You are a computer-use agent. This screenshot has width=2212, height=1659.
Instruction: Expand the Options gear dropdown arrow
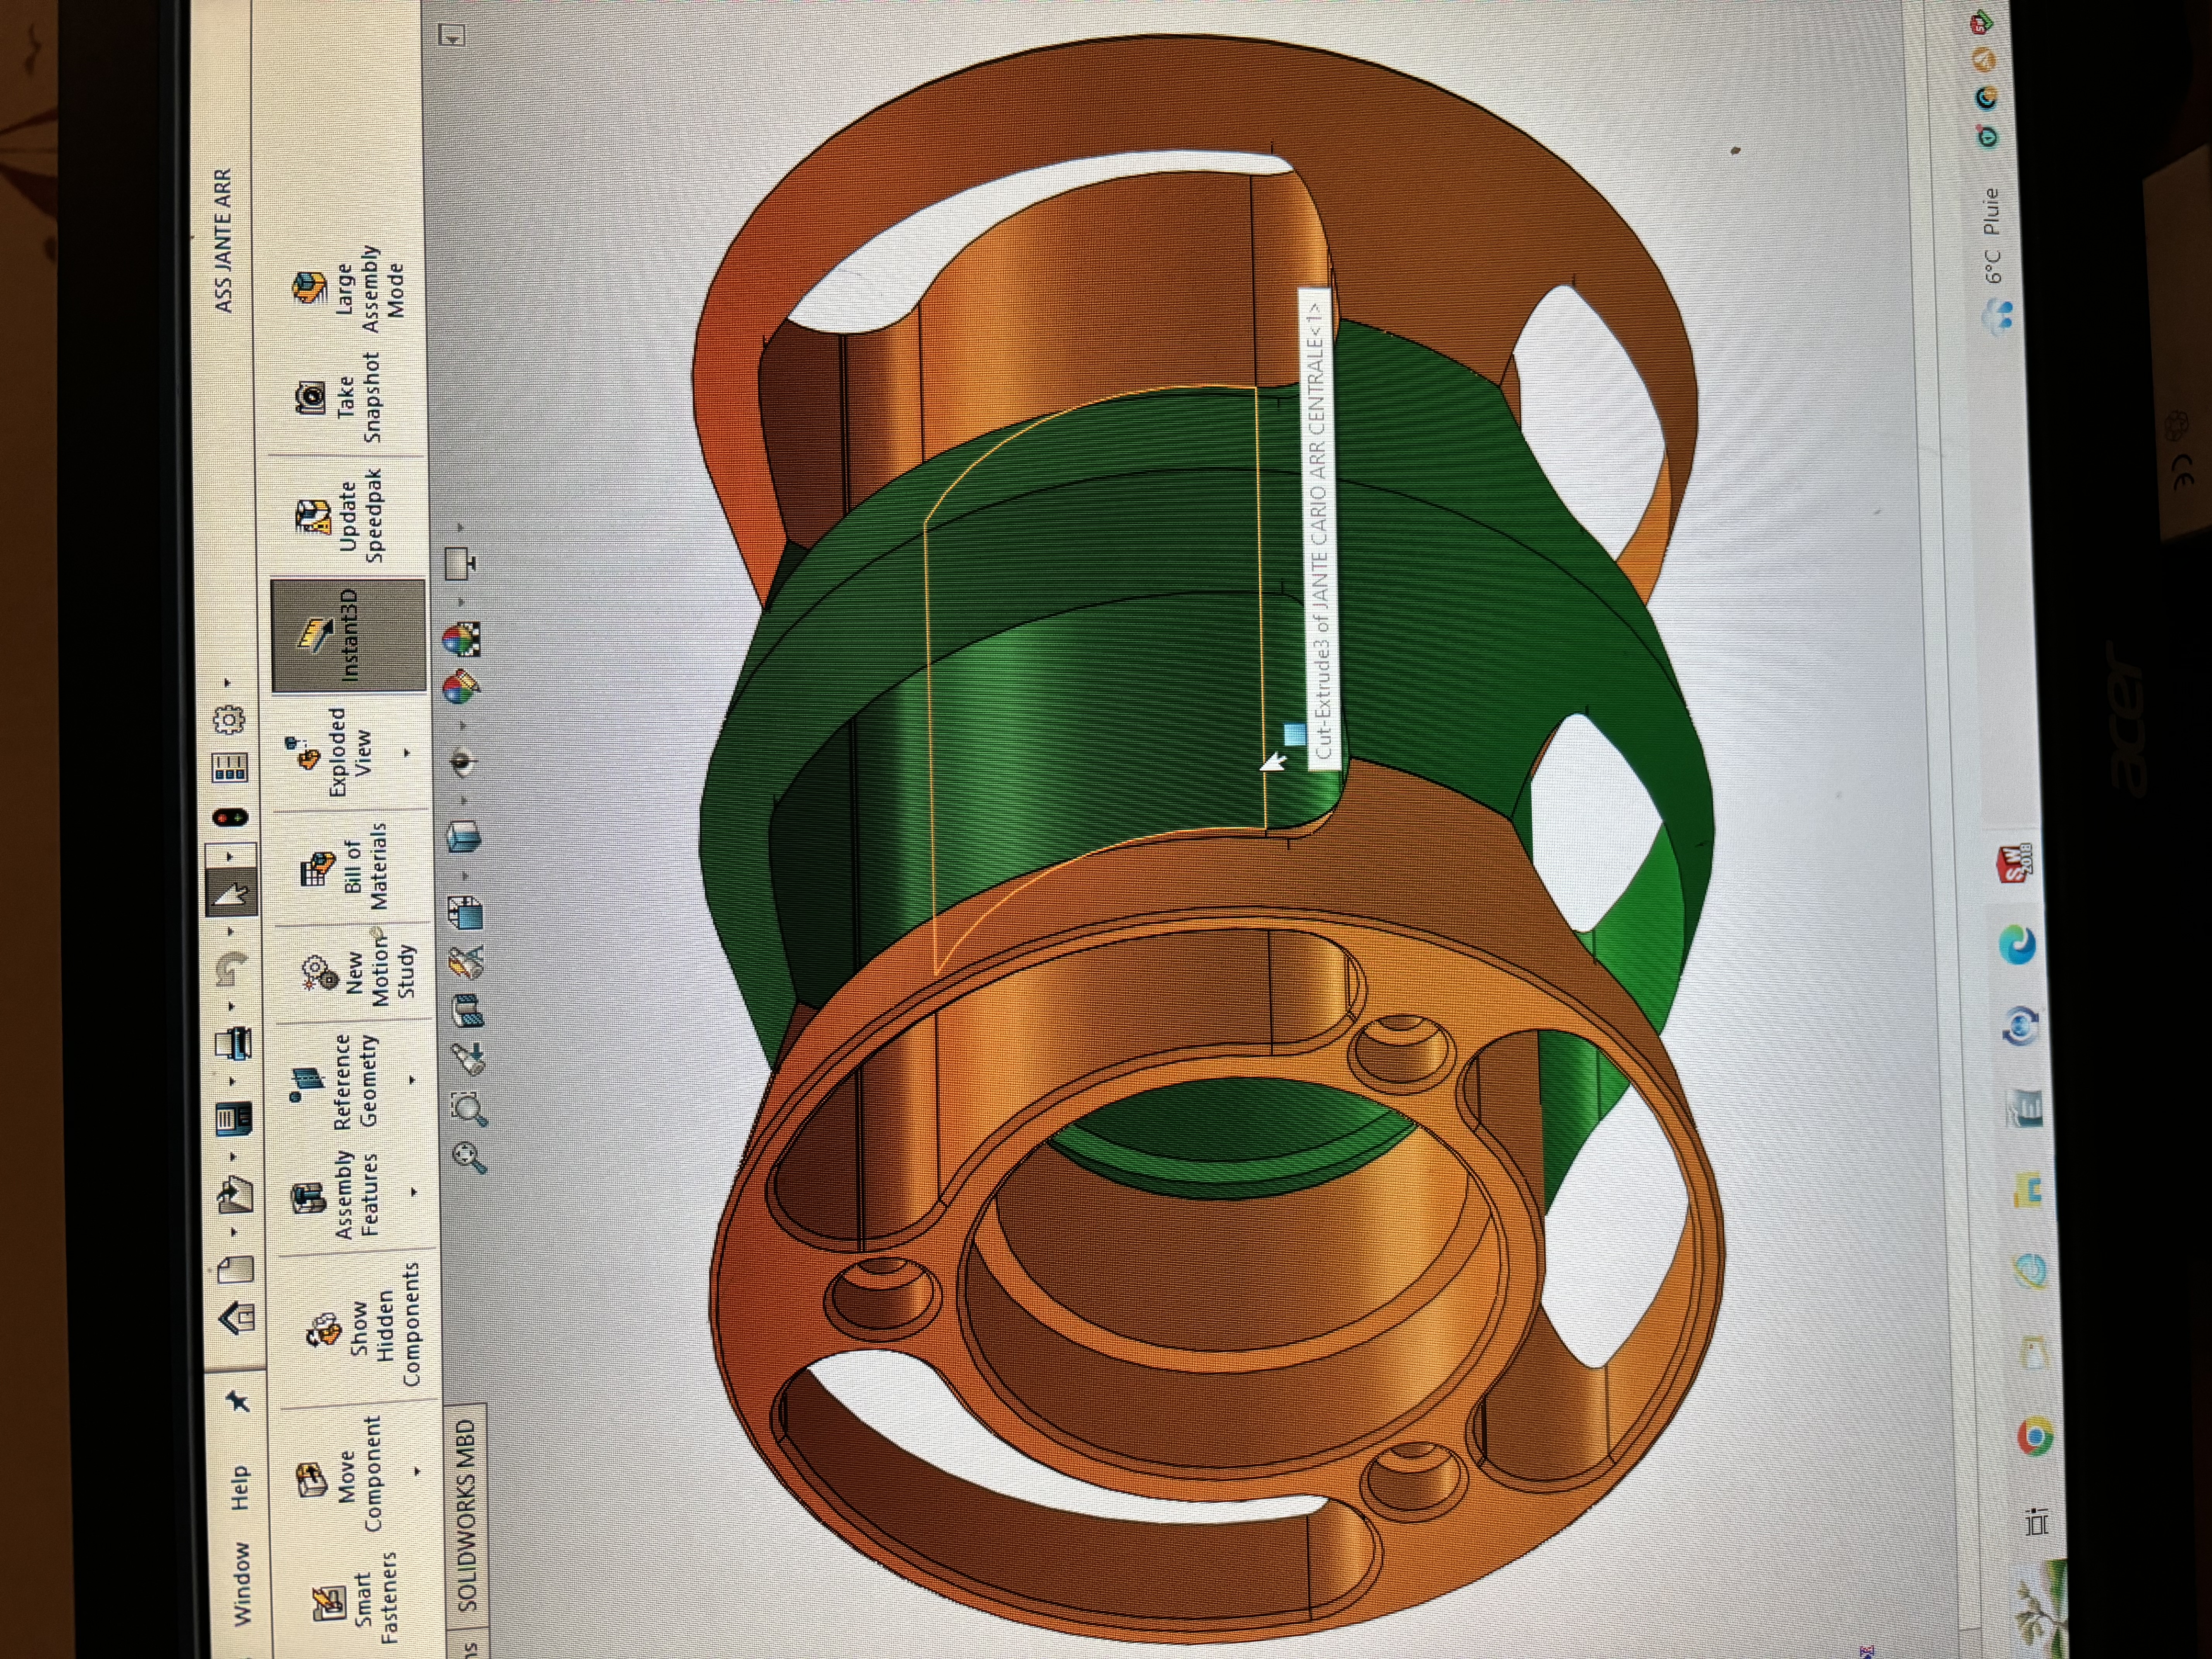click(x=227, y=683)
